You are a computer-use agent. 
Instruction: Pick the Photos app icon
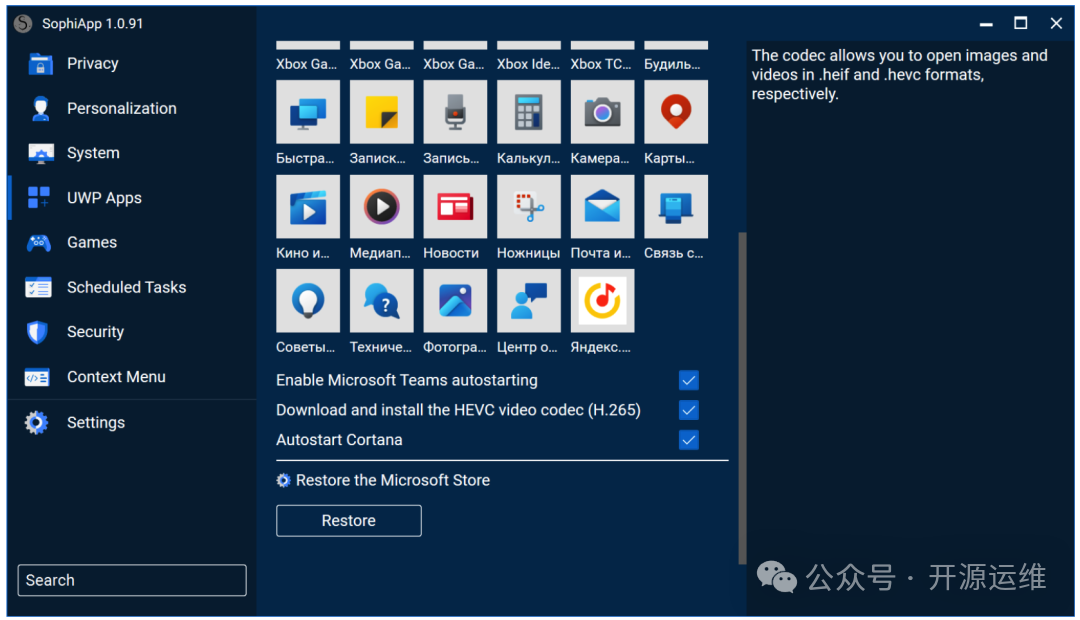(455, 301)
